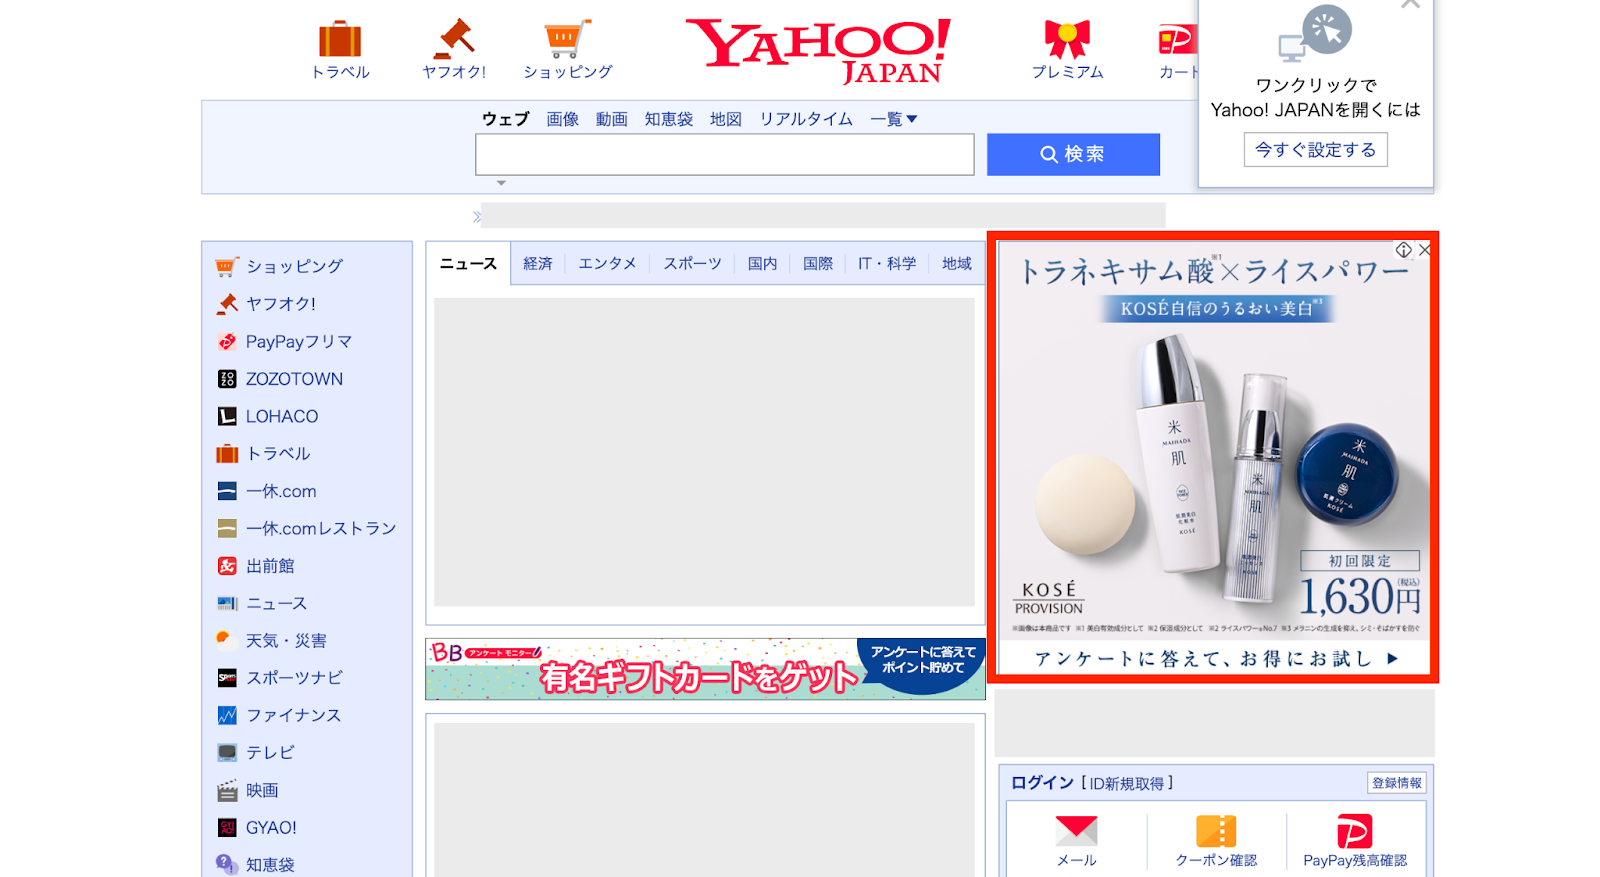Click into the web search input field
This screenshot has height=877, width=1600.
[724, 154]
